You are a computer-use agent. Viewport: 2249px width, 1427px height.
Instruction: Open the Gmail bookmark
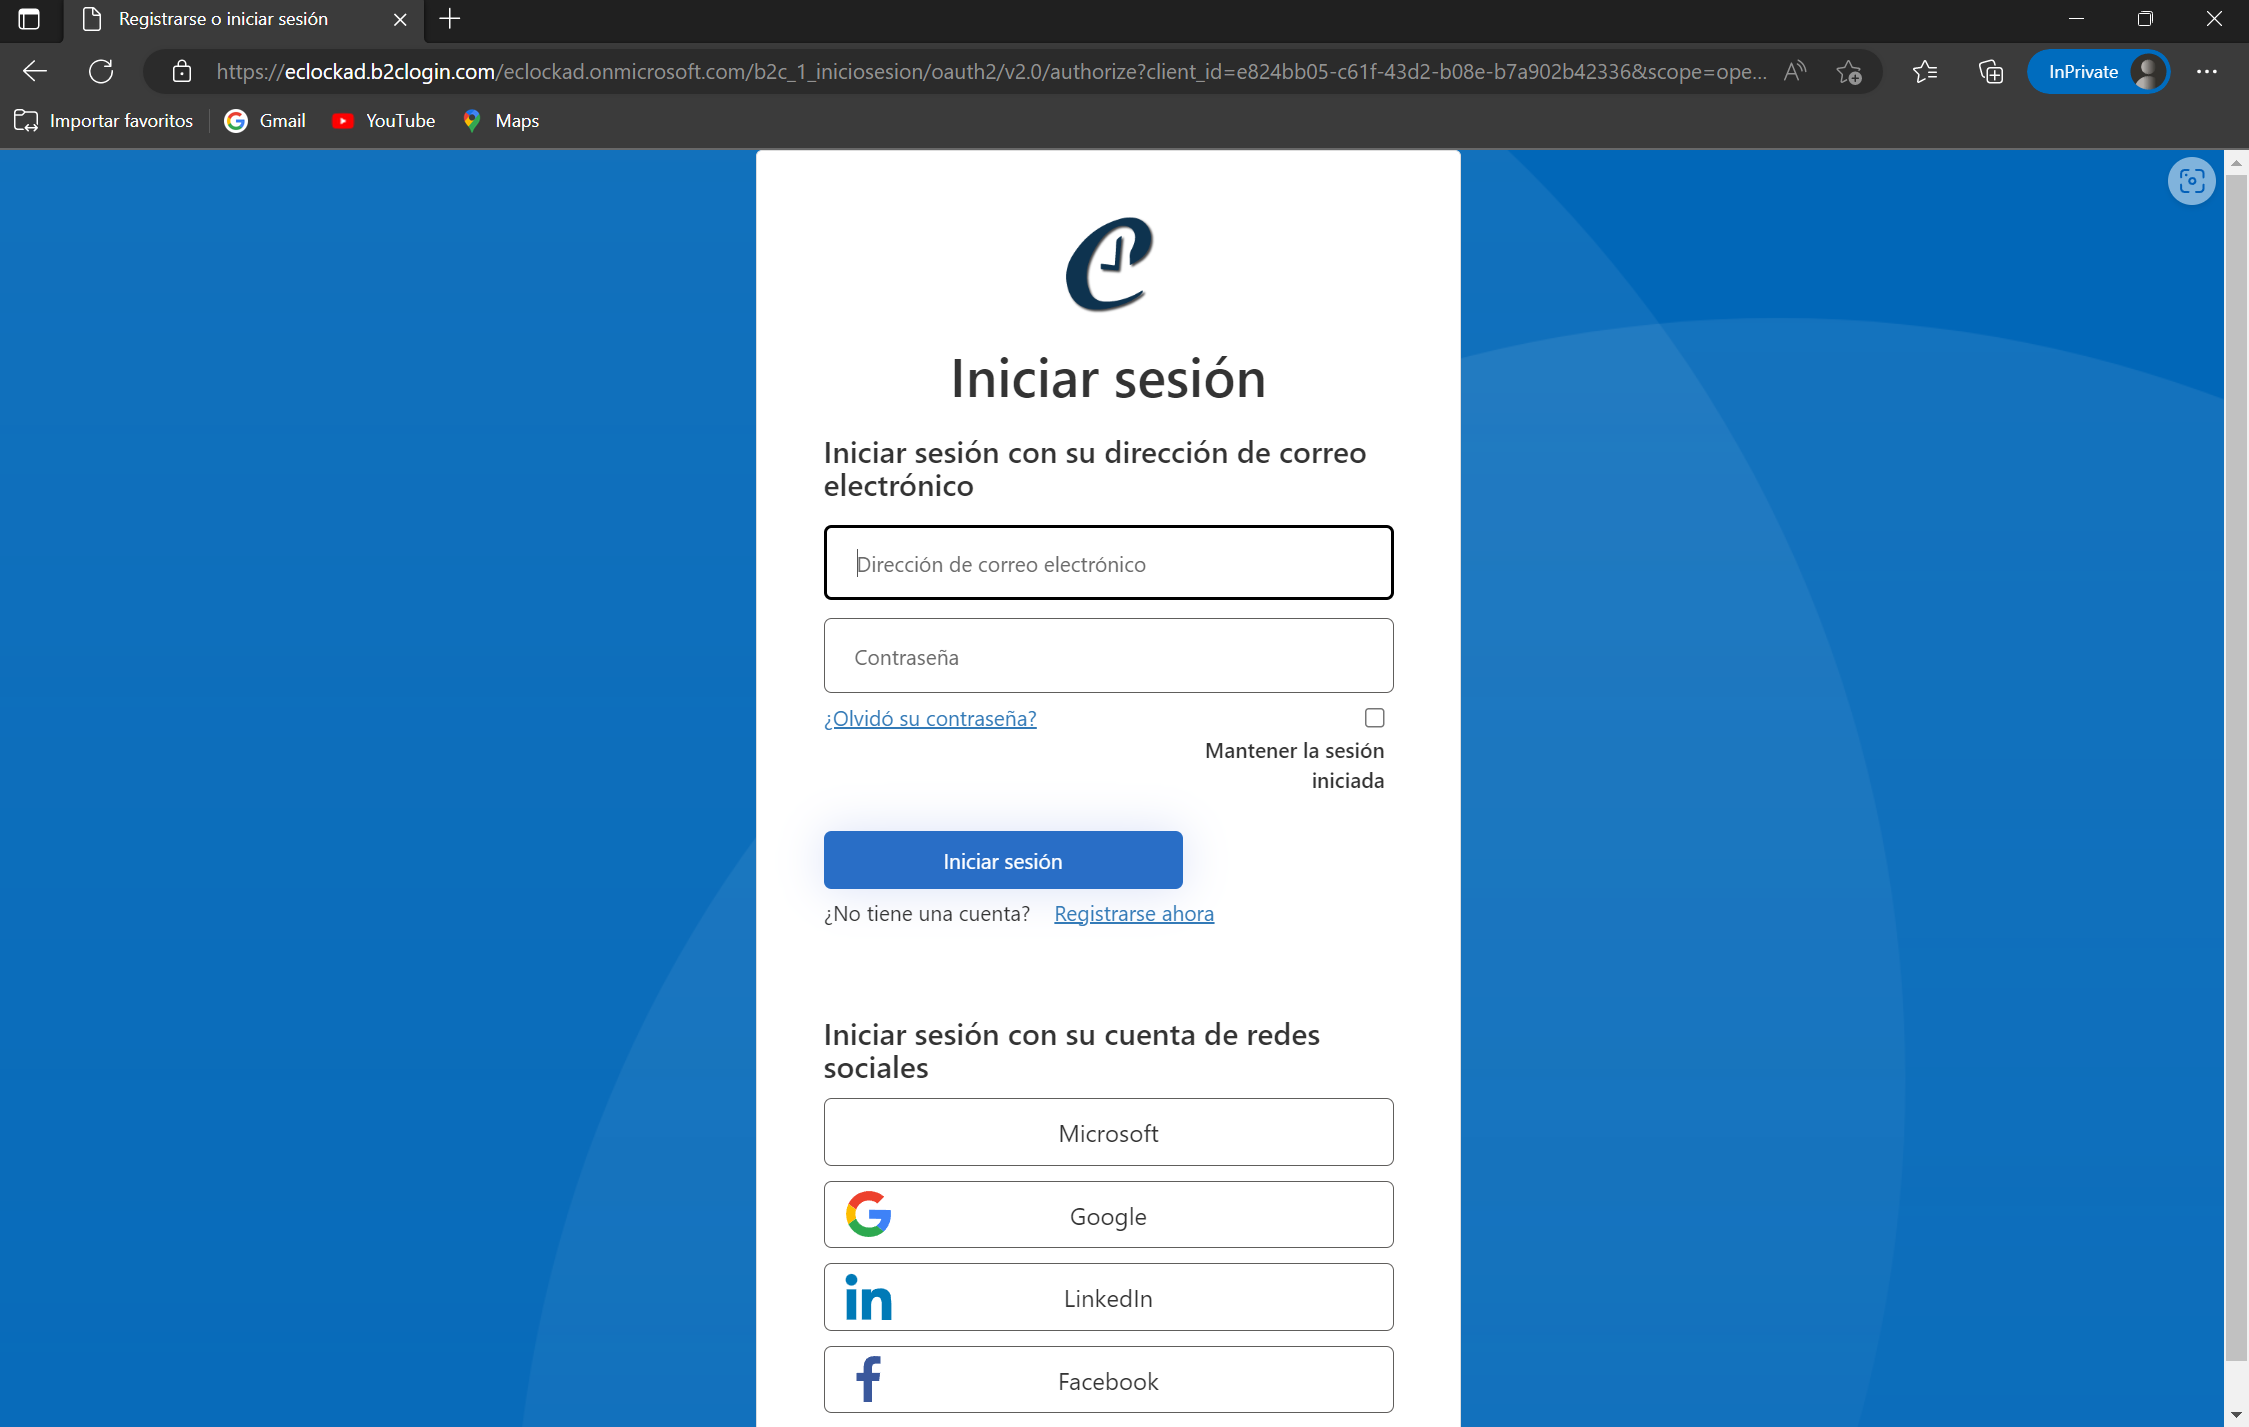tap(265, 121)
